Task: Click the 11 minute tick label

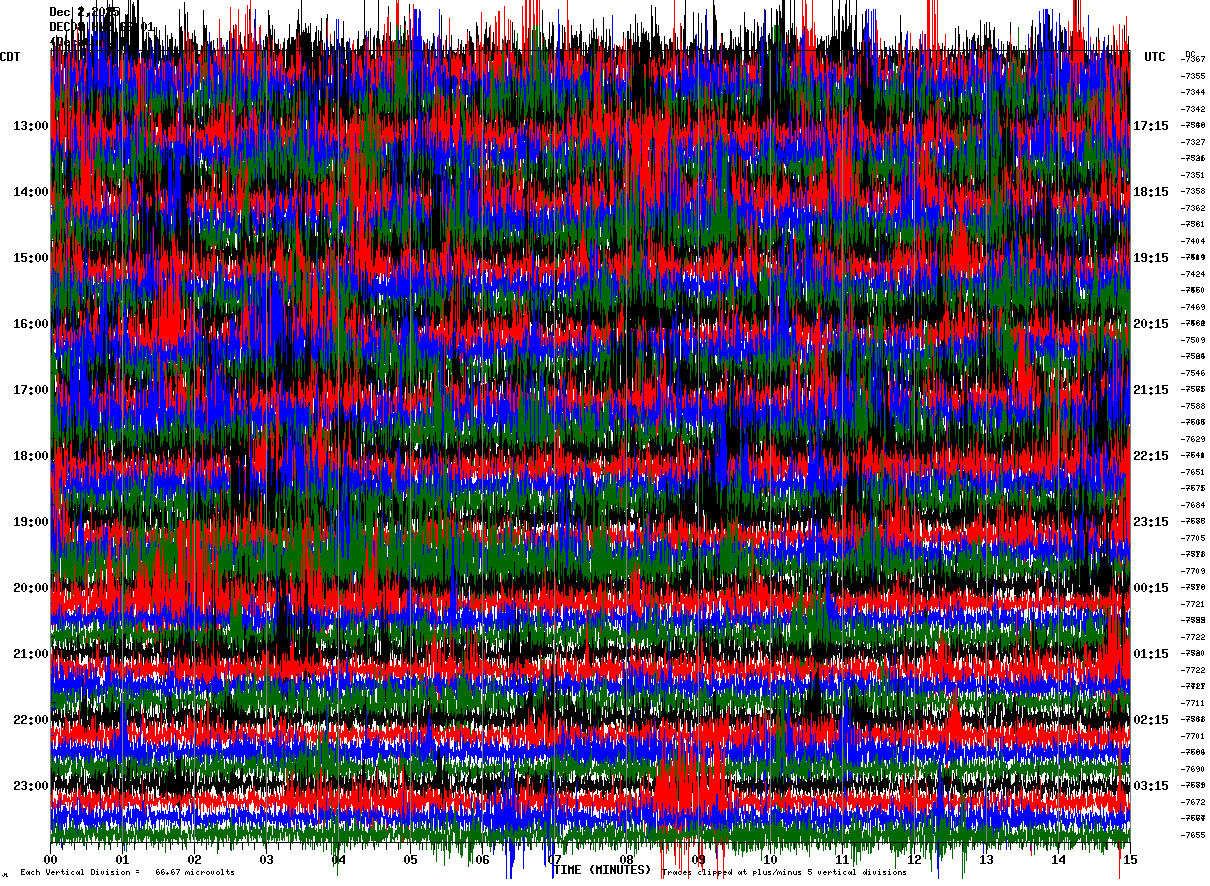Action: pyautogui.click(x=843, y=859)
